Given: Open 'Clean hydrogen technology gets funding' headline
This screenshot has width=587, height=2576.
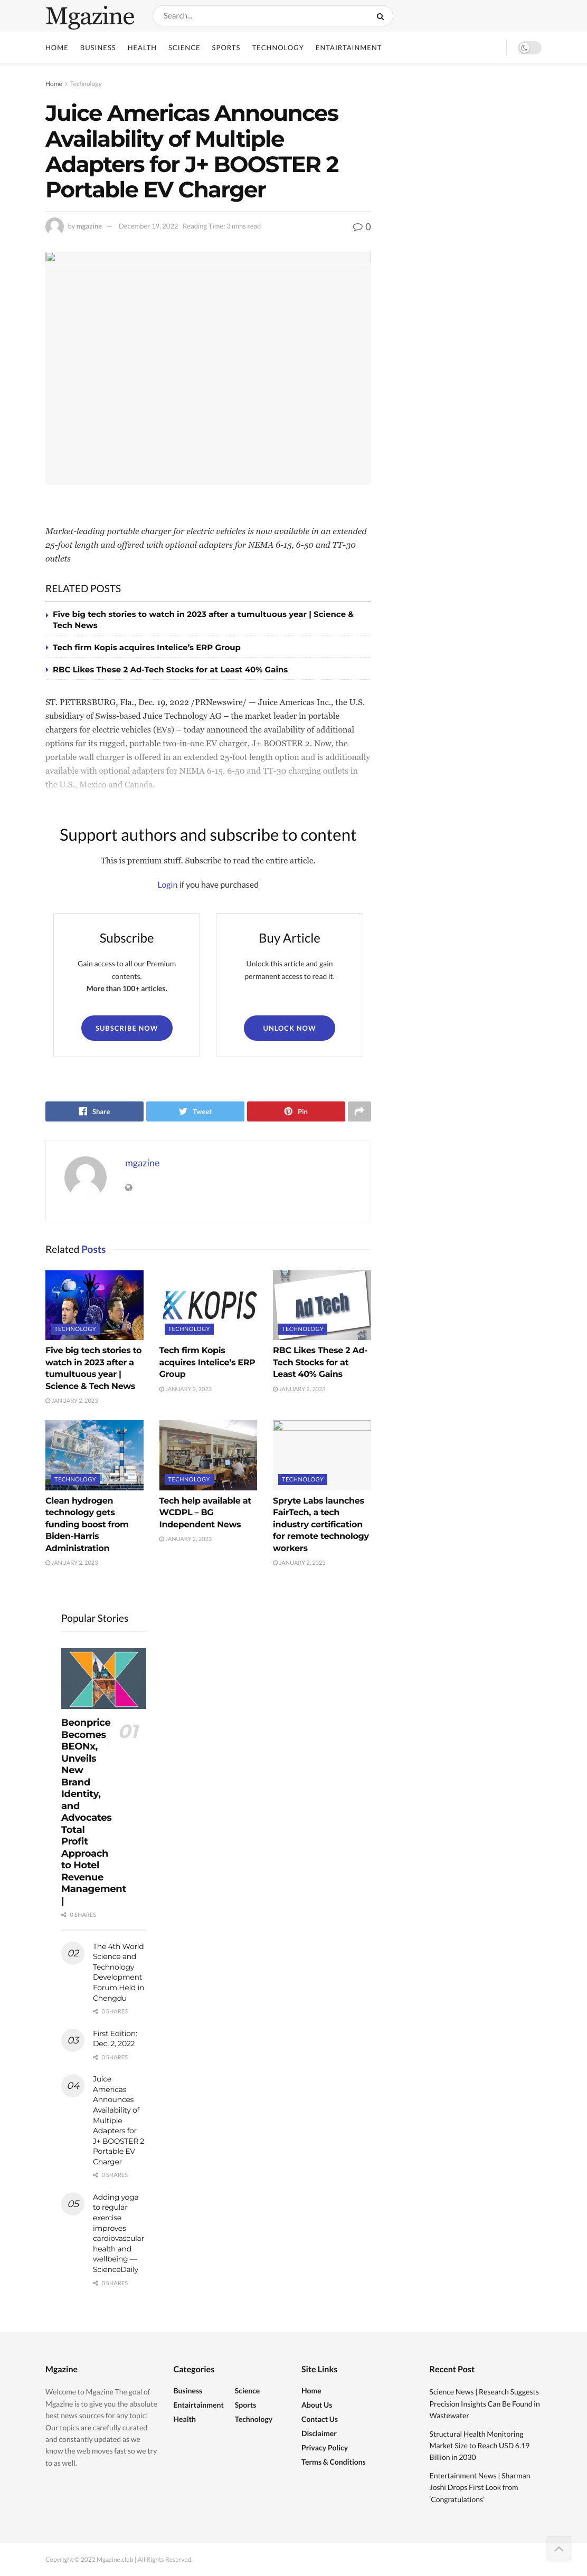Looking at the screenshot, I should [87, 1524].
